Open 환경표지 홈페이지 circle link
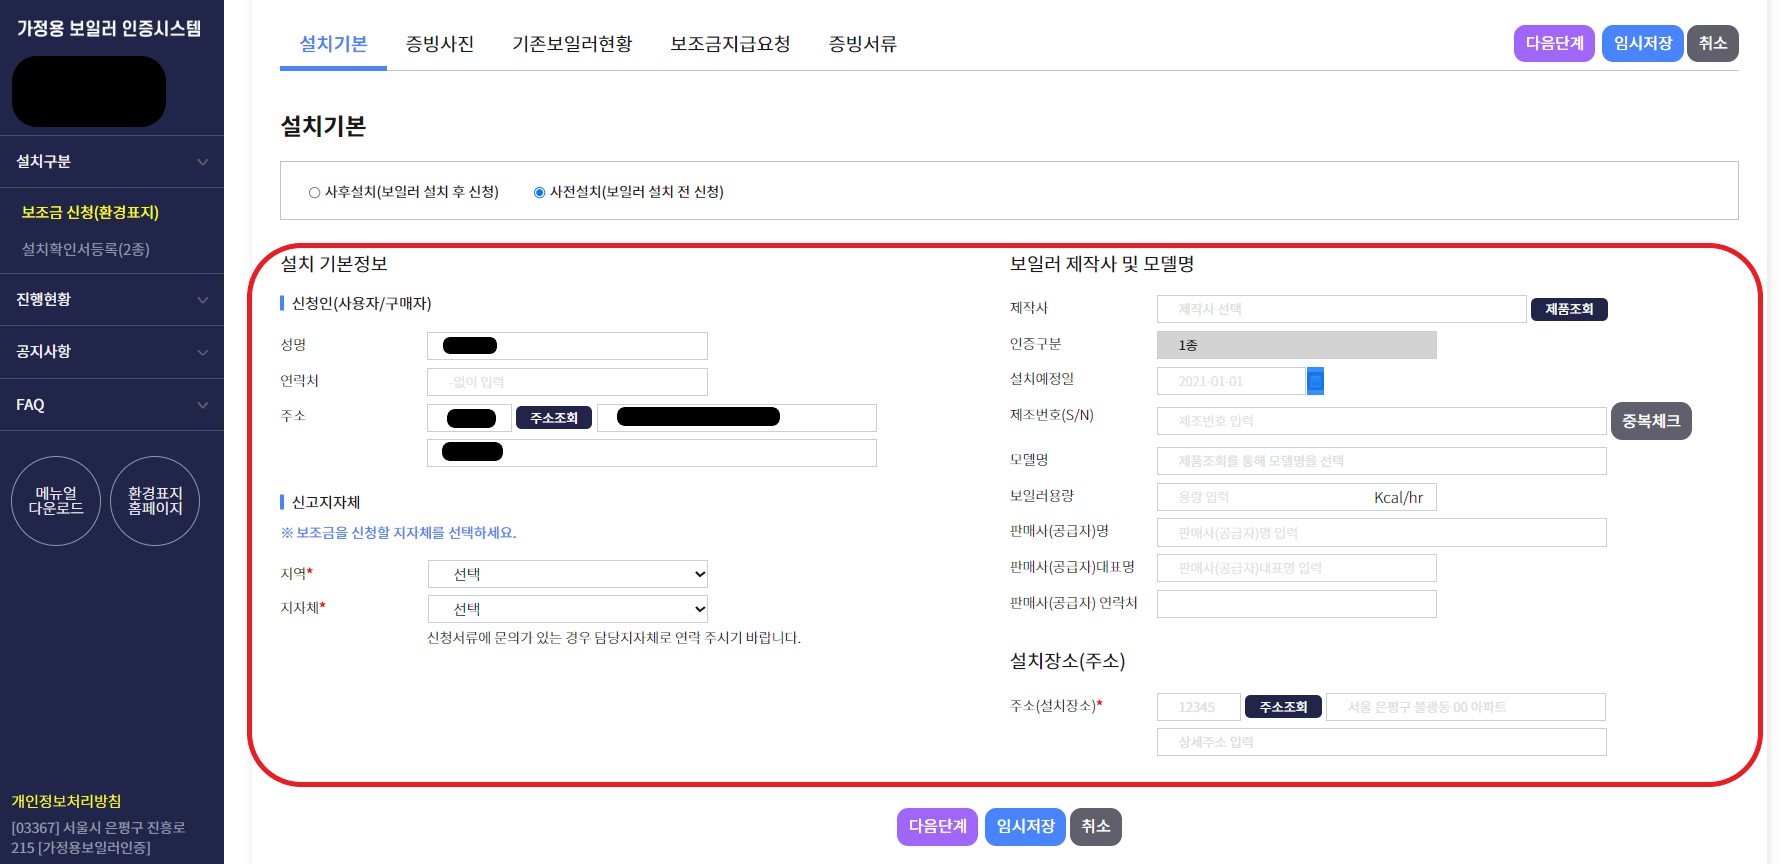Viewport: 1781px width, 864px height. point(155,501)
